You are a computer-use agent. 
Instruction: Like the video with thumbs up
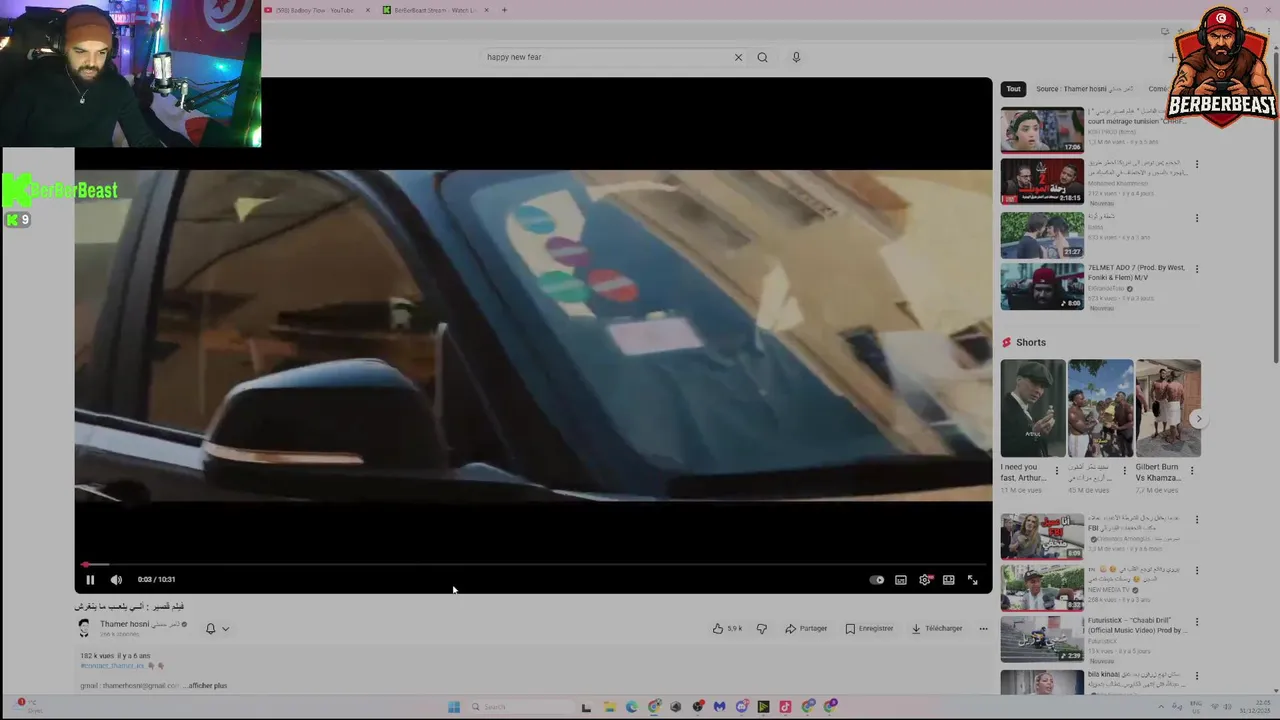tap(727, 629)
